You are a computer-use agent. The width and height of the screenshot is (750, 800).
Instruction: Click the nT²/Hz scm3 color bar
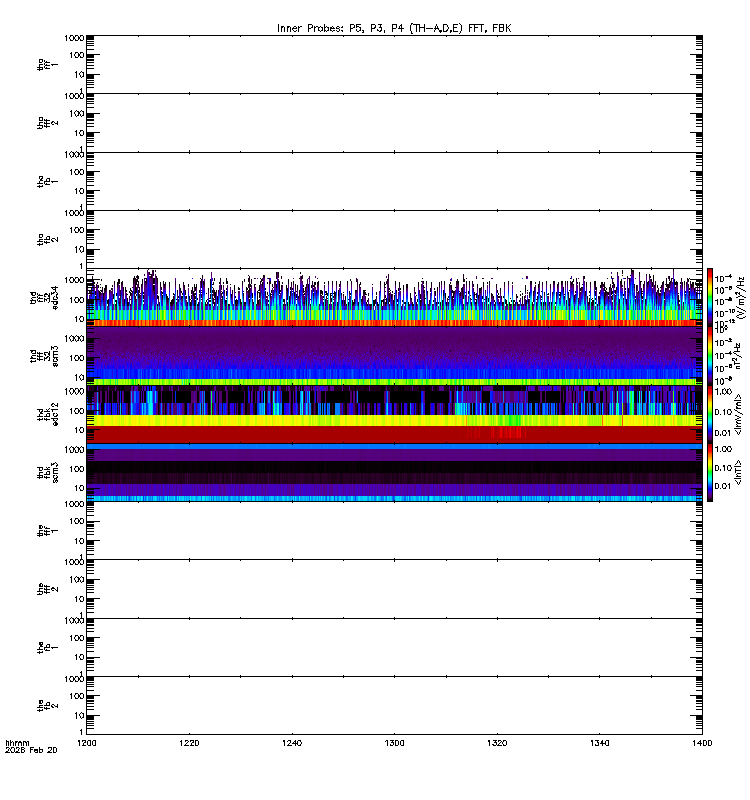(710, 356)
